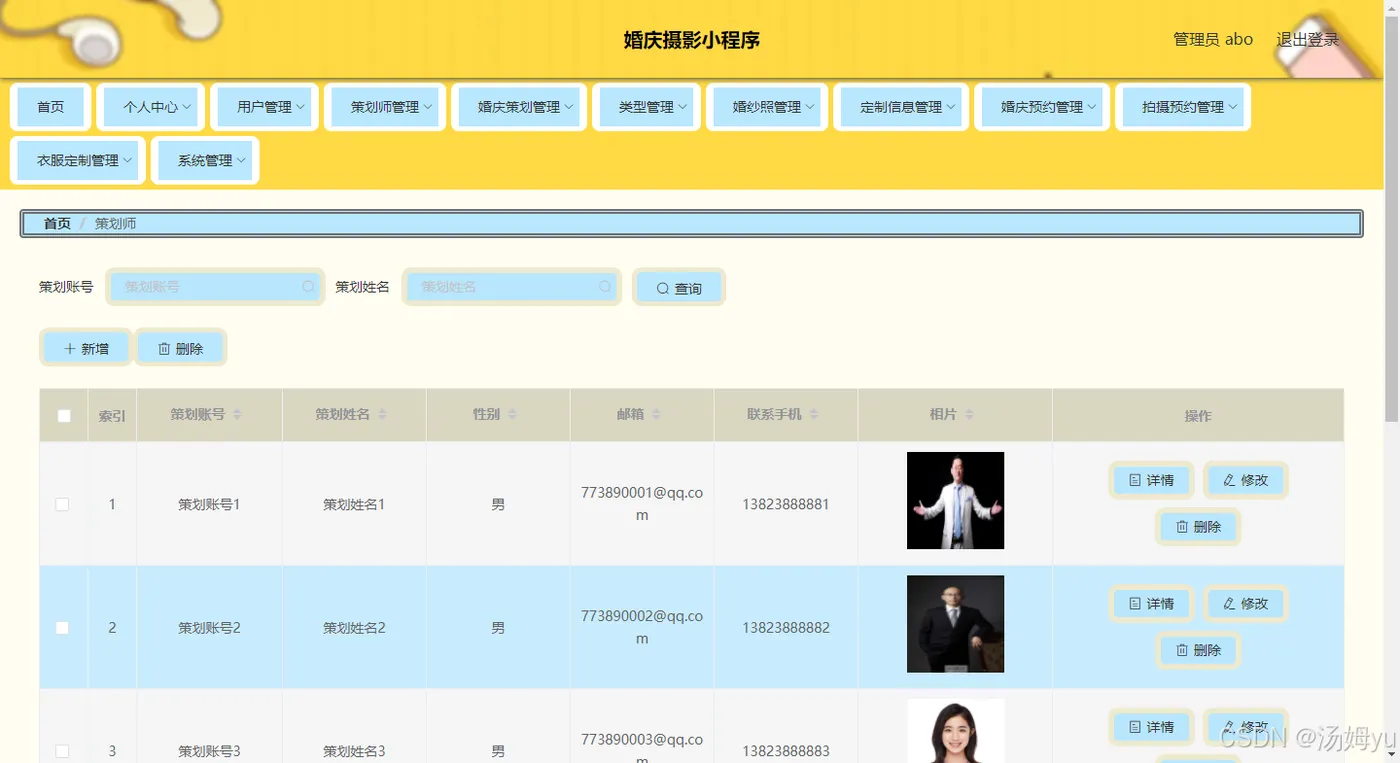Sort the table by 策划账号 column

point(237,415)
